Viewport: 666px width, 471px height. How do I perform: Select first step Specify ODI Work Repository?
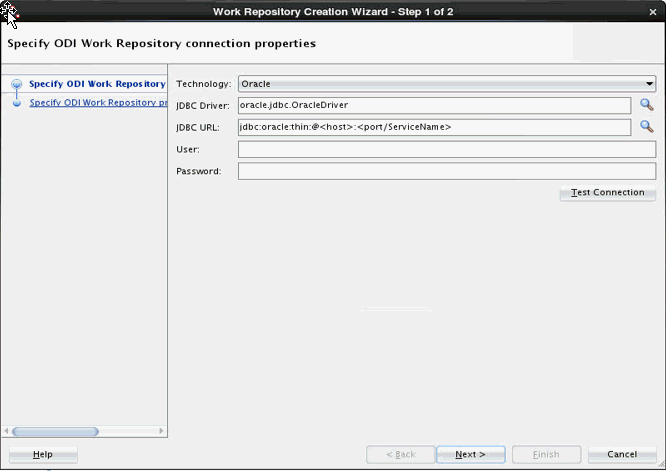tap(97, 84)
